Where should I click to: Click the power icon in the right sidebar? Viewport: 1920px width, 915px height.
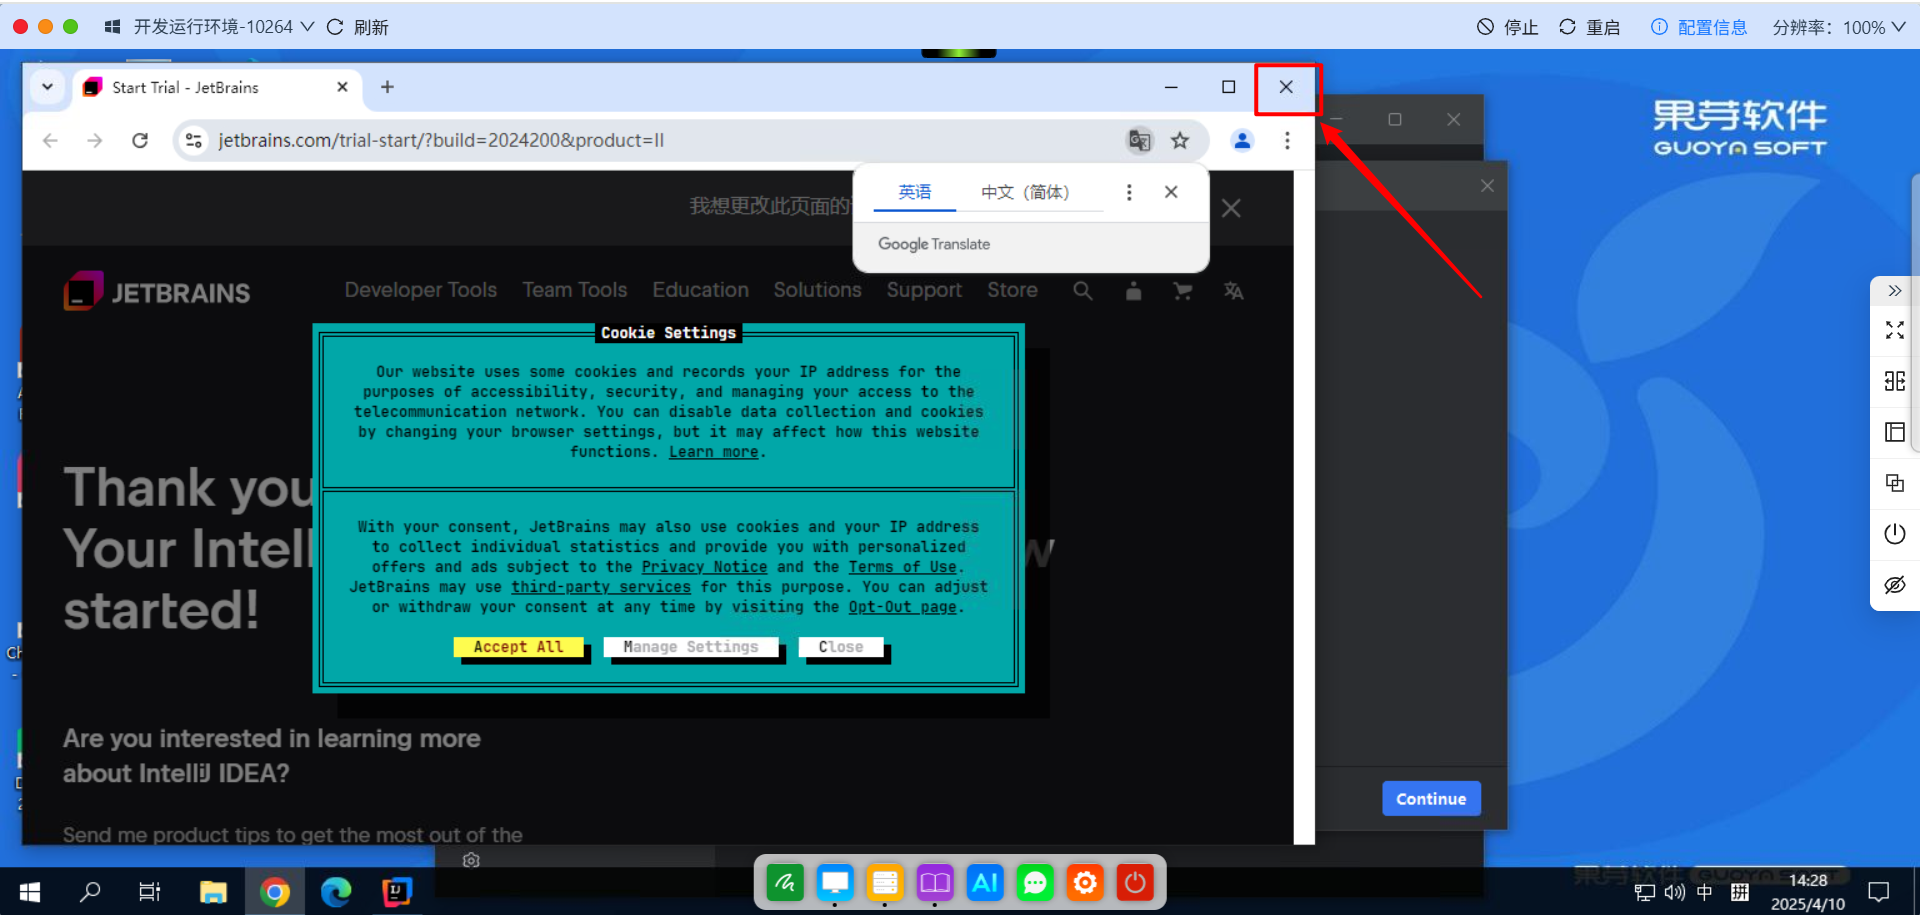click(x=1895, y=534)
